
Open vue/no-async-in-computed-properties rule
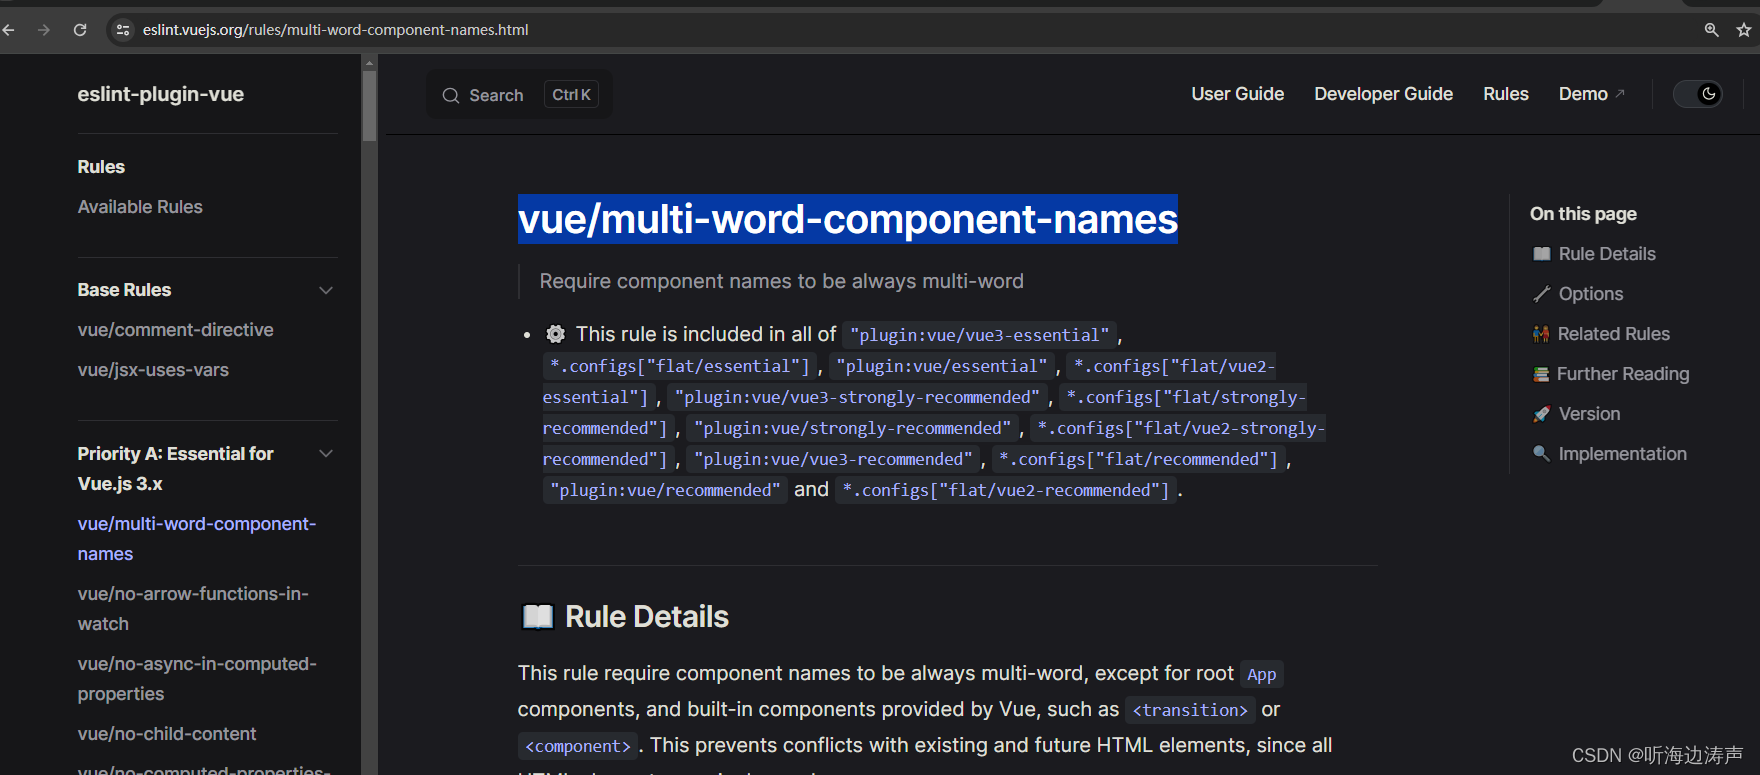pos(197,679)
